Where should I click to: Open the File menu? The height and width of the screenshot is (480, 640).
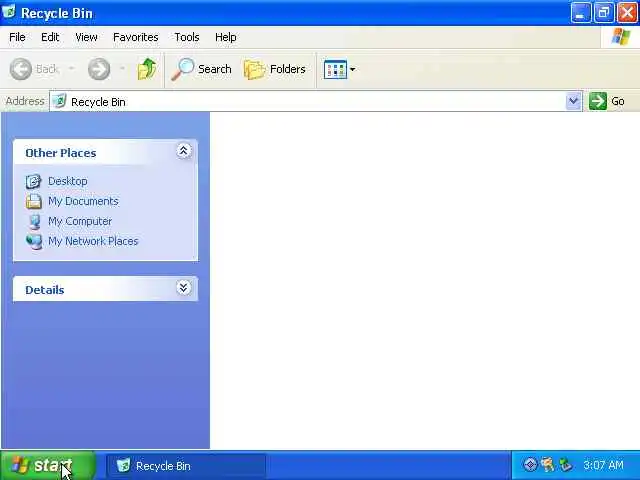click(x=17, y=37)
